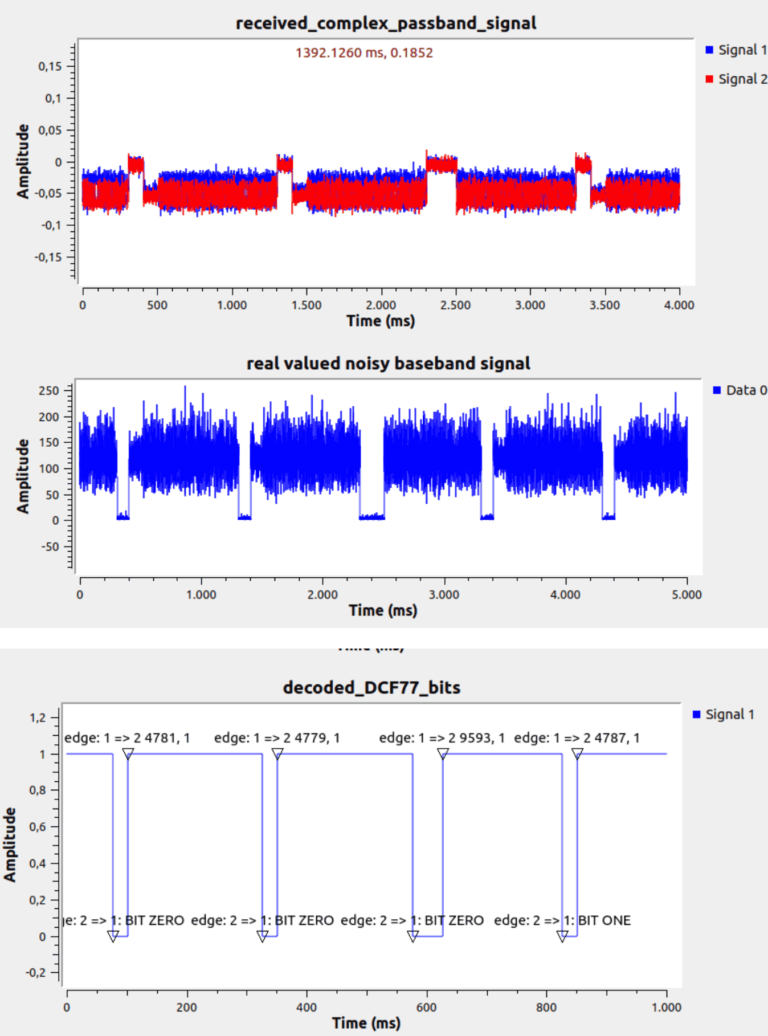Click the triangle marker of edge tag 9593
Viewport: 768px width, 1036px height.
pos(442,753)
